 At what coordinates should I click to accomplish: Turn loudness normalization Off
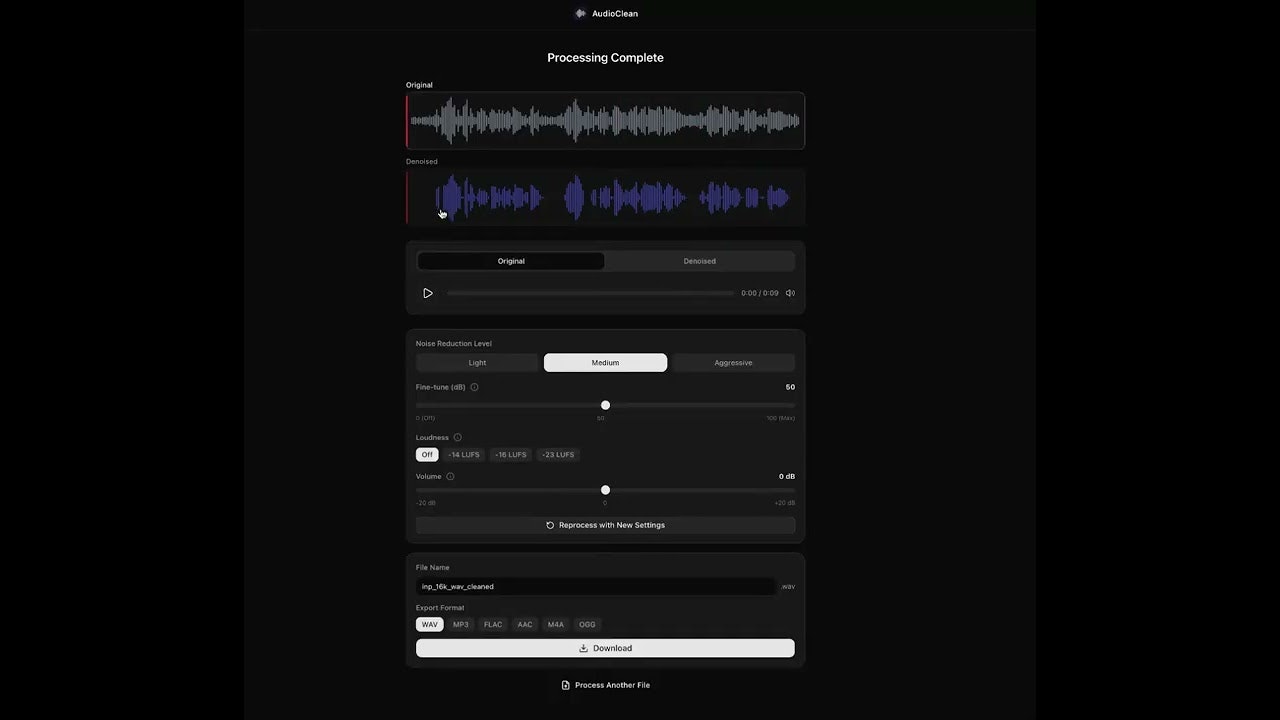(427, 454)
